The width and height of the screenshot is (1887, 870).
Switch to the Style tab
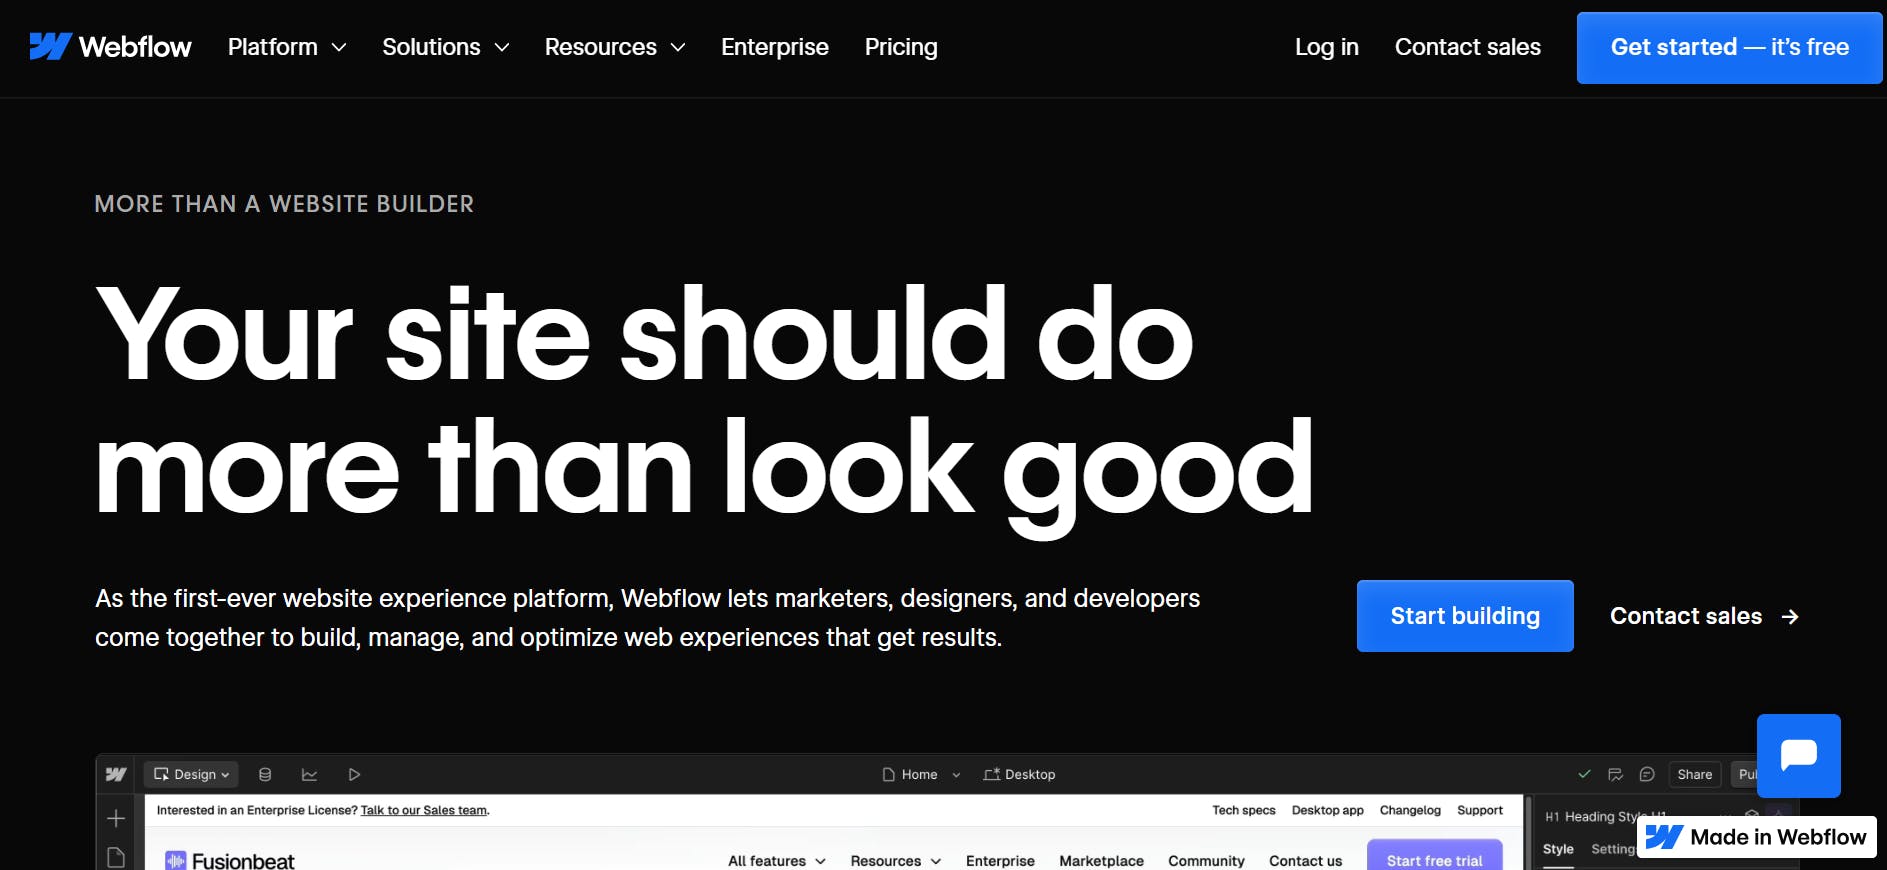click(x=1558, y=849)
